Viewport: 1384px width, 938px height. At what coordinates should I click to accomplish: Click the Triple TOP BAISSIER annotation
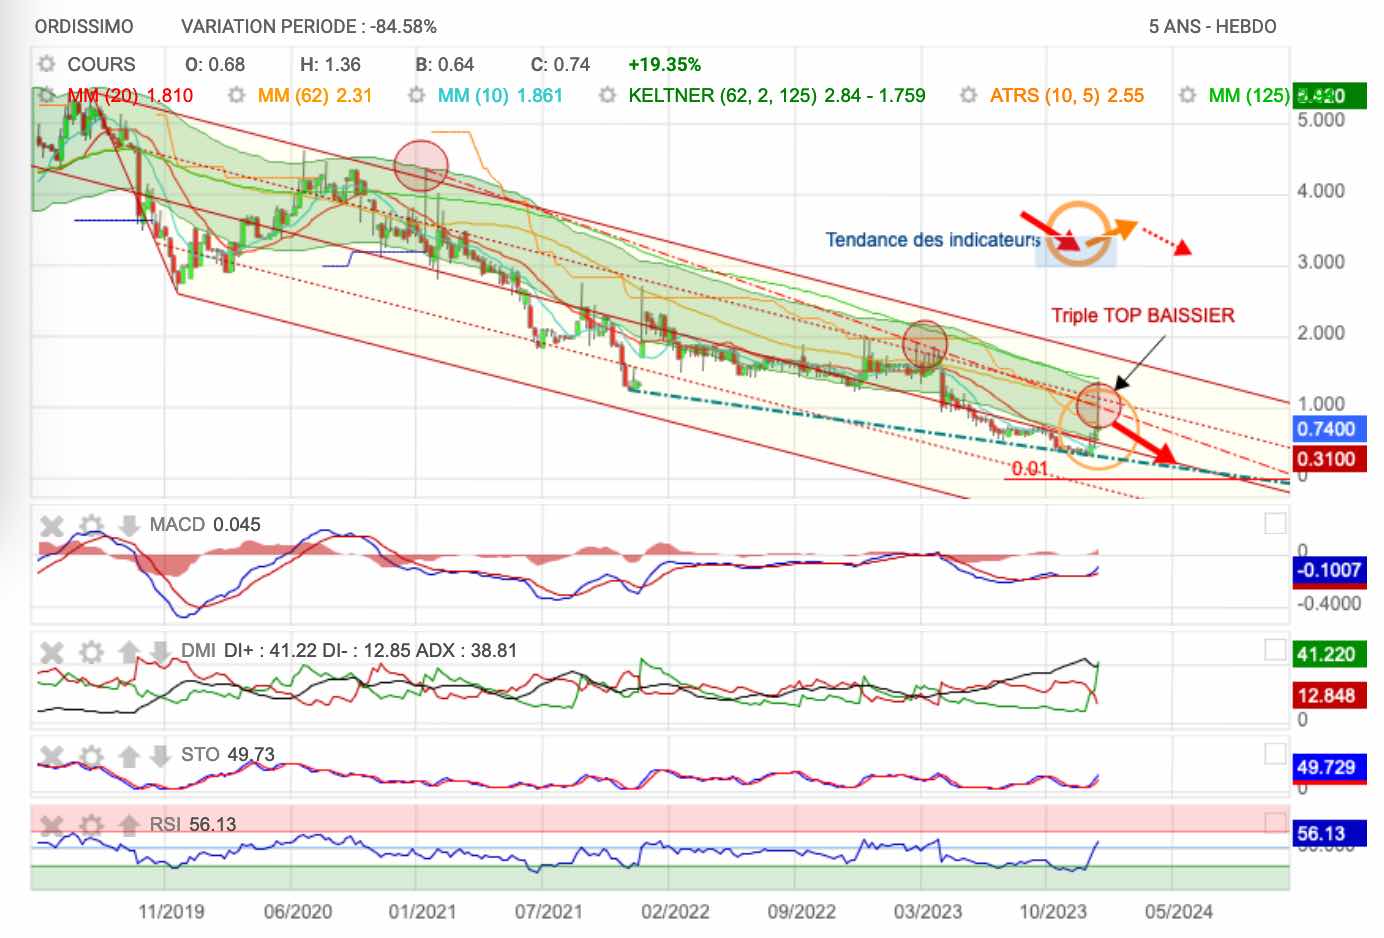1143,315
